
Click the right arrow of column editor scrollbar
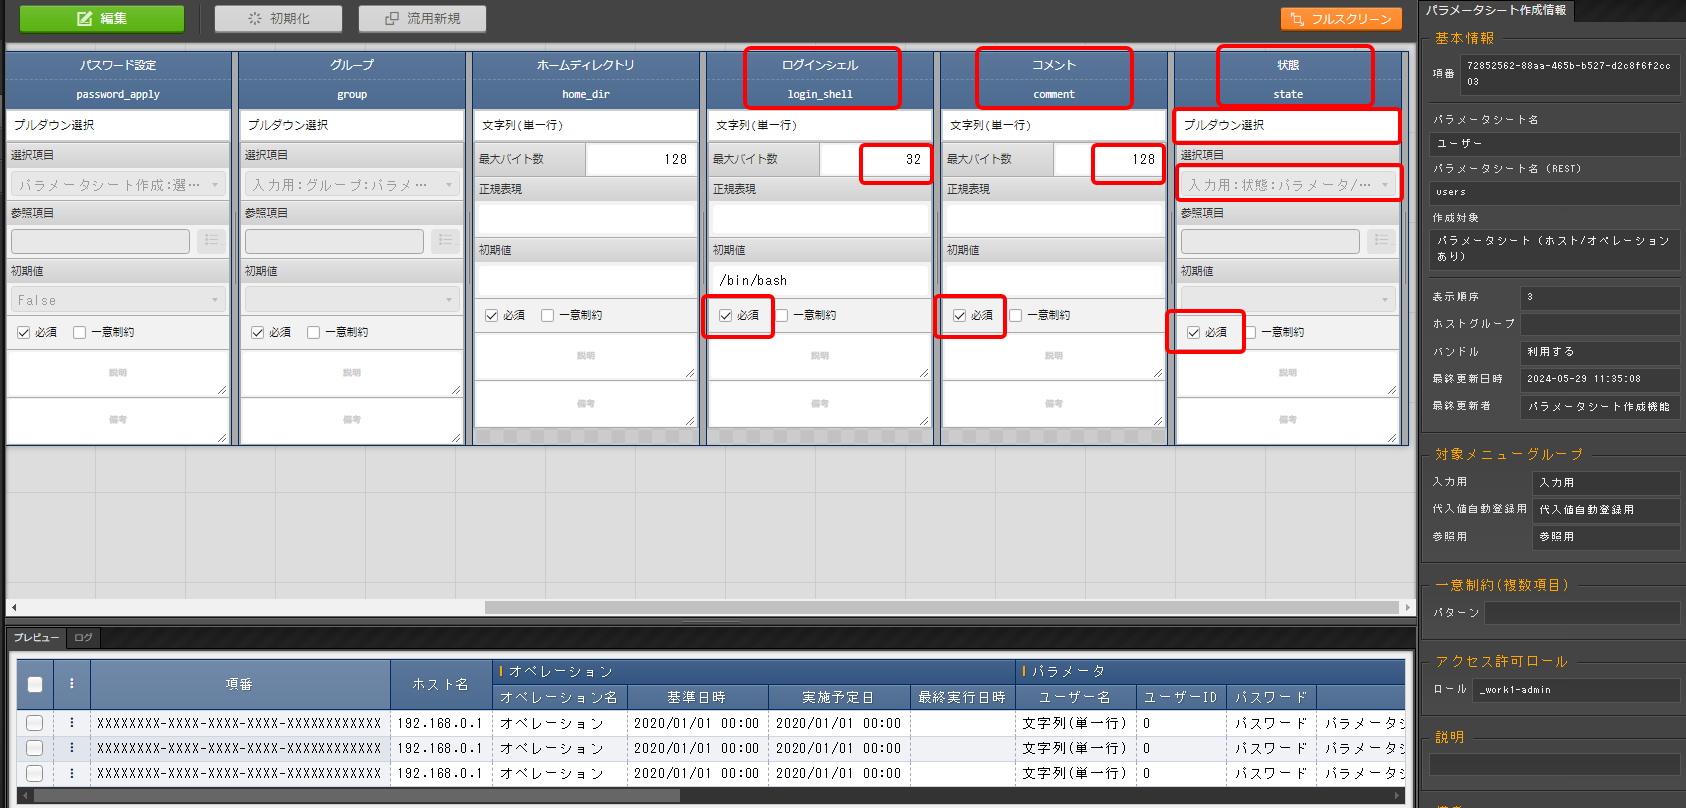pyautogui.click(x=1407, y=607)
